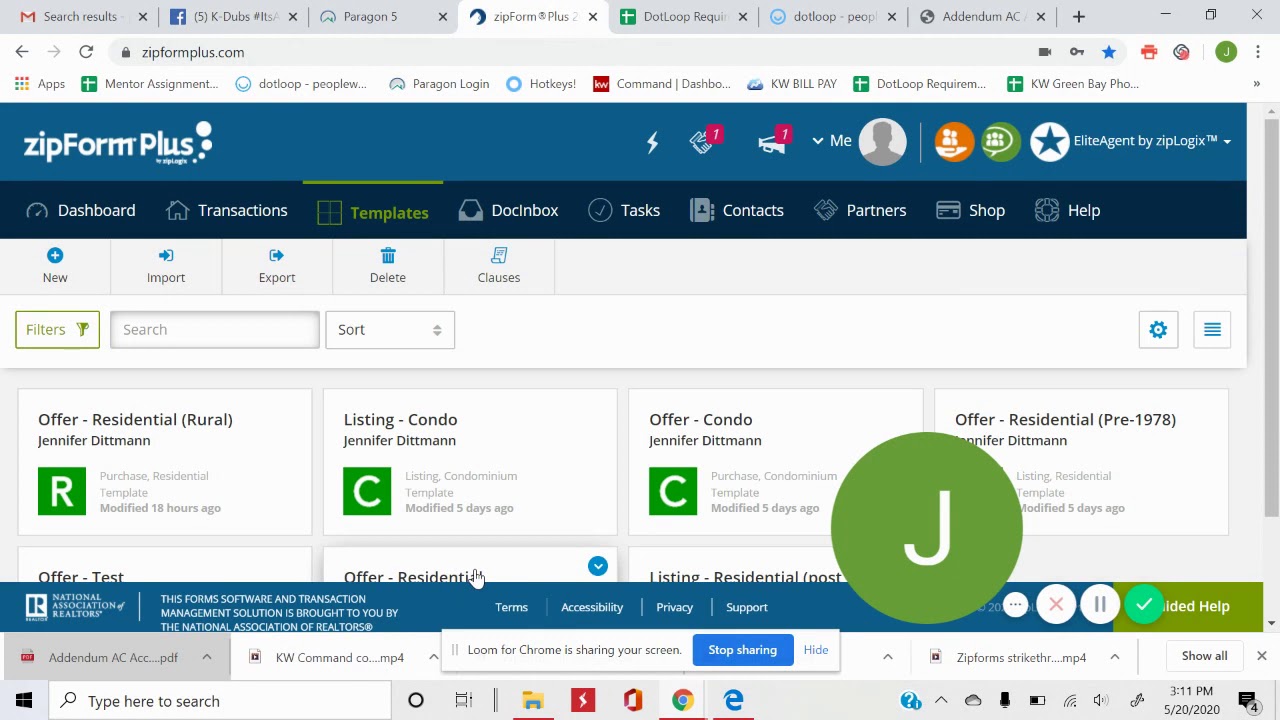Expand the KW Command mp4 download menu
Image resolution: width=1280 pixels, height=720 pixels.
click(x=433, y=657)
